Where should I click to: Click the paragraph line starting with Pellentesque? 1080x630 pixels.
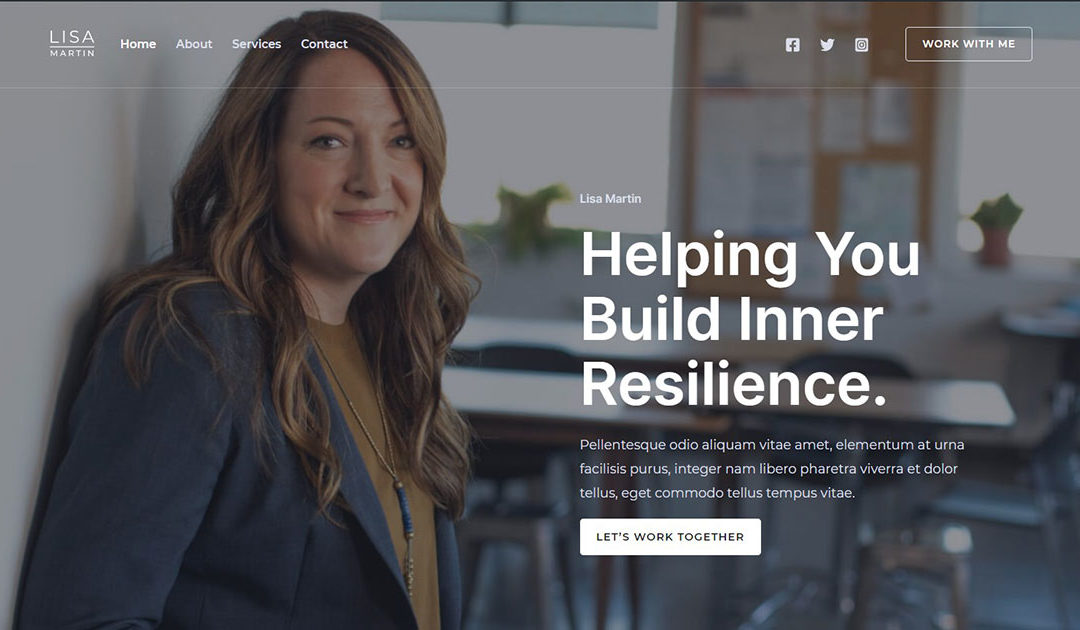[771, 445]
